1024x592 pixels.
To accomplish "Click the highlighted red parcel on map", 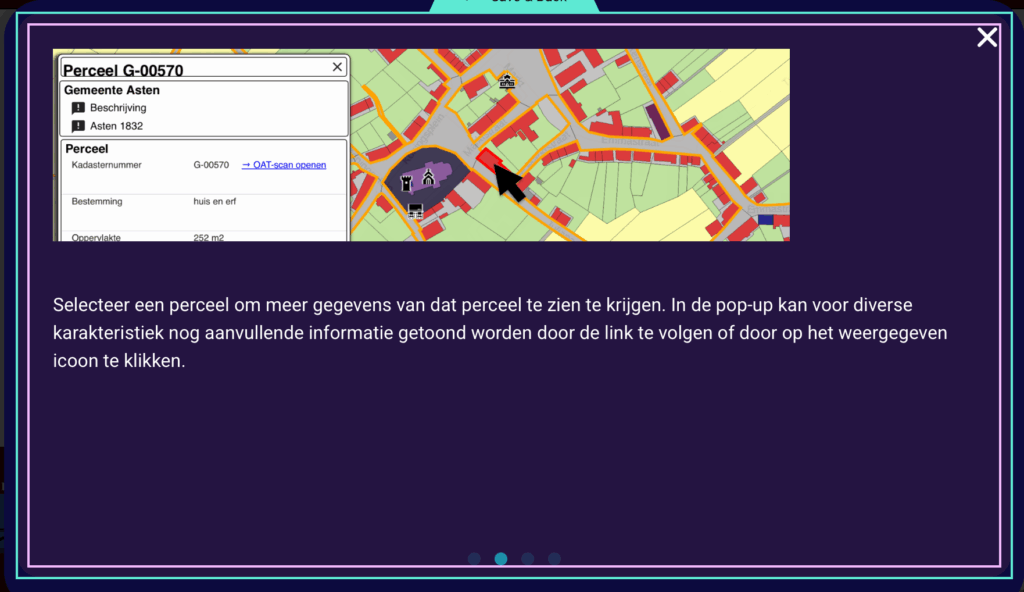I will pyautogui.click(x=487, y=158).
